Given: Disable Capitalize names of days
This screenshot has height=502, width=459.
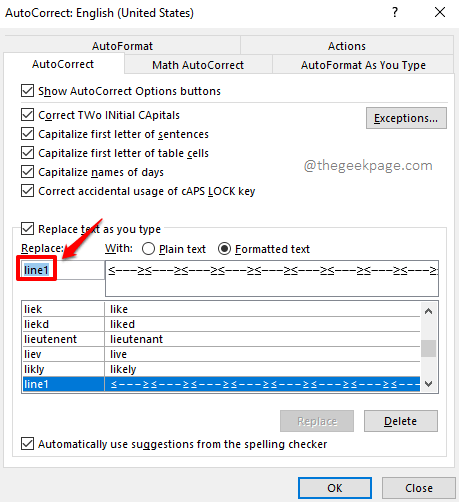Looking at the screenshot, I should point(27,172).
